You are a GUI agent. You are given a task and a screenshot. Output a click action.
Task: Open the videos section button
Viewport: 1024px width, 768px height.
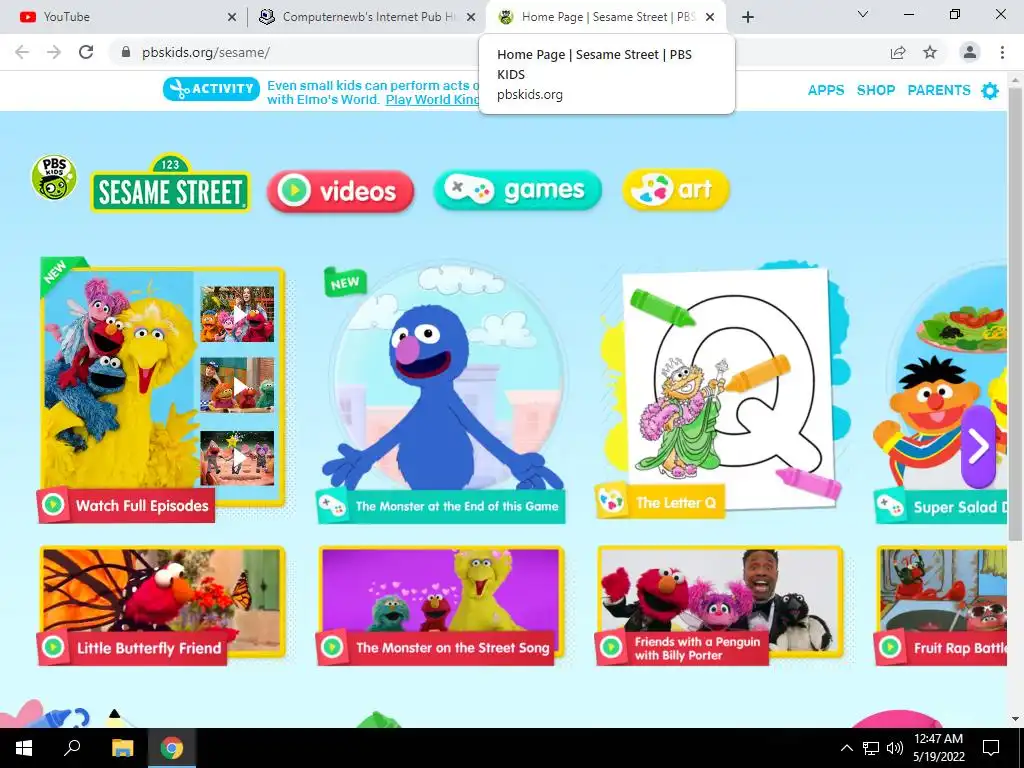coord(340,191)
